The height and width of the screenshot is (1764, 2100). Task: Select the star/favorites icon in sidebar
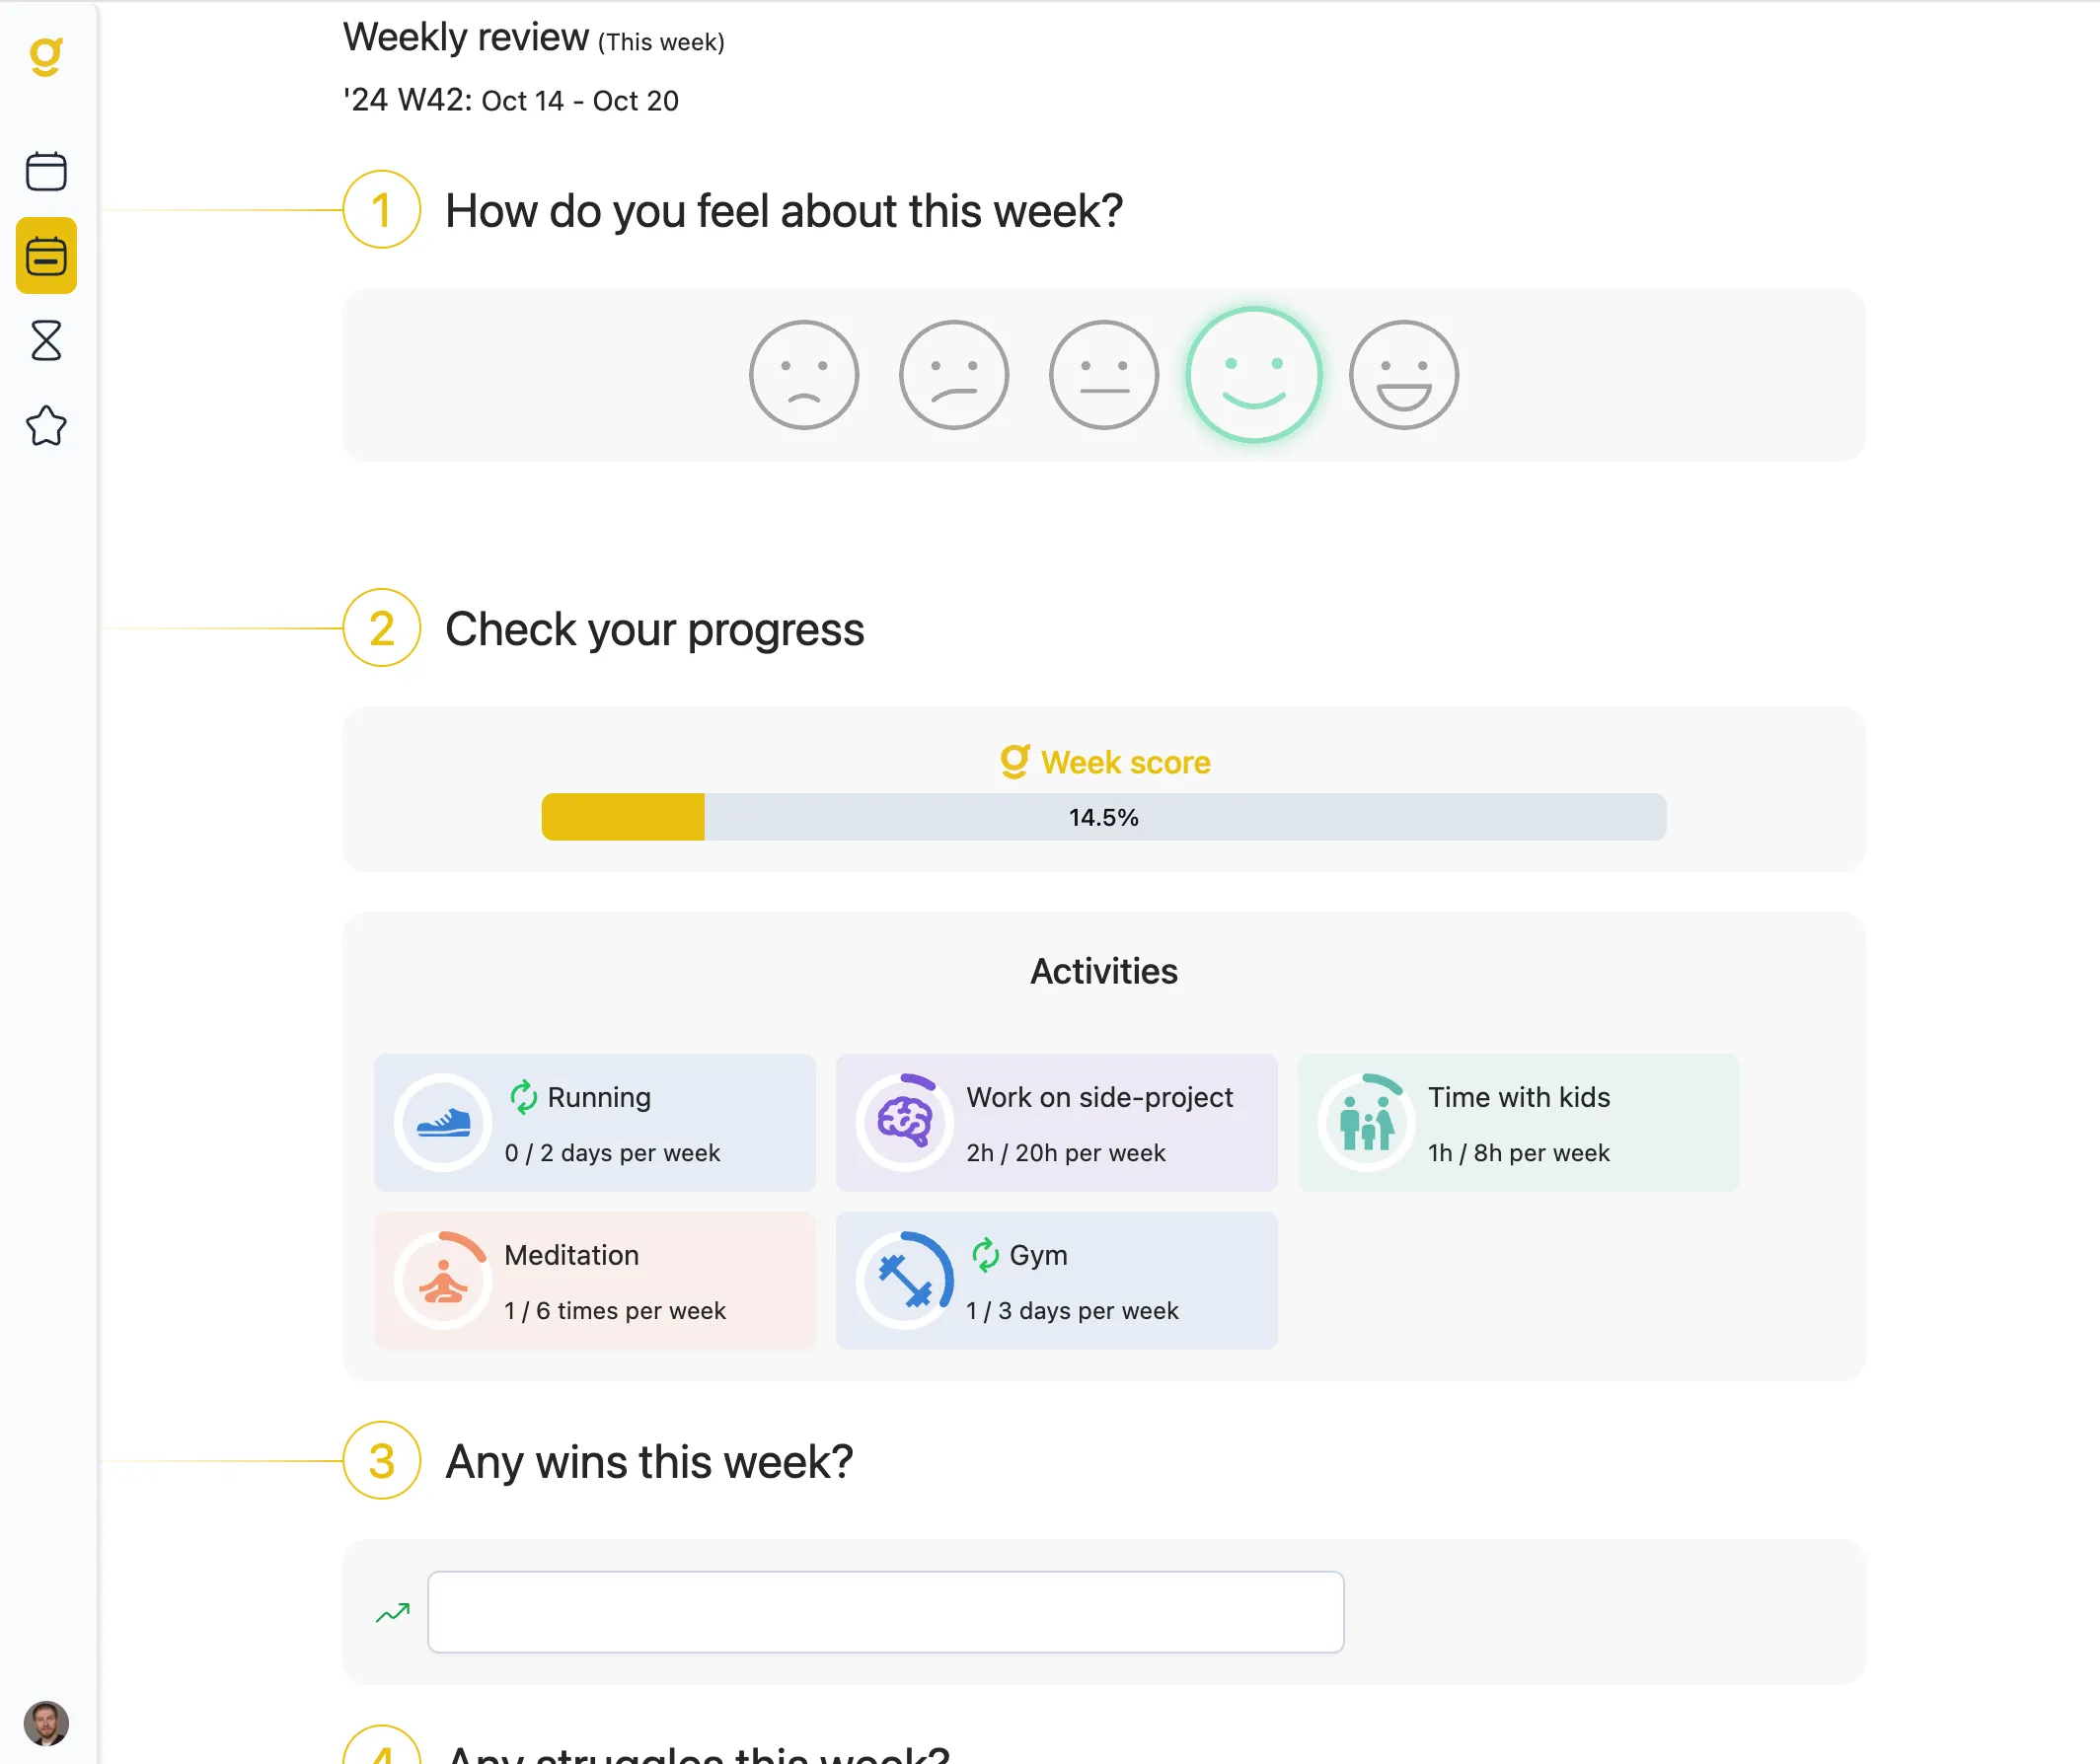pos(47,427)
